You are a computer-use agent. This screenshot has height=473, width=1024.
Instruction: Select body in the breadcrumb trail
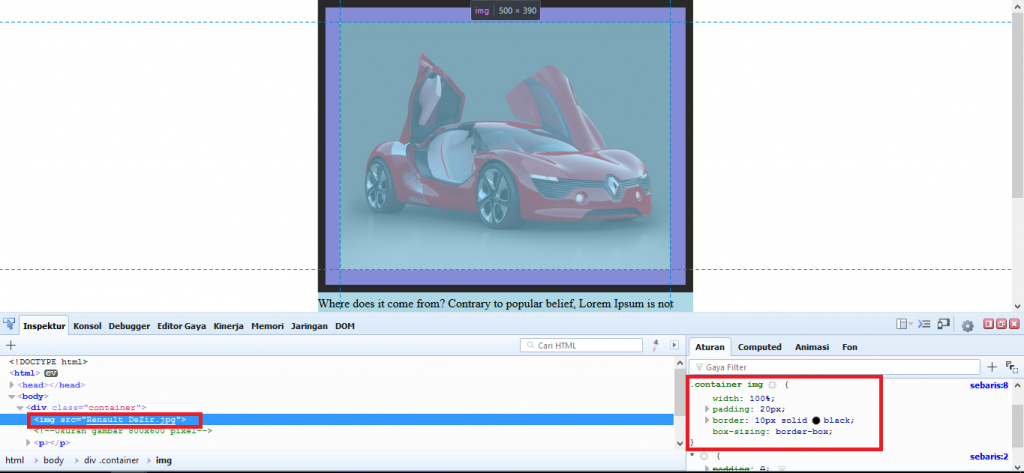click(54, 460)
